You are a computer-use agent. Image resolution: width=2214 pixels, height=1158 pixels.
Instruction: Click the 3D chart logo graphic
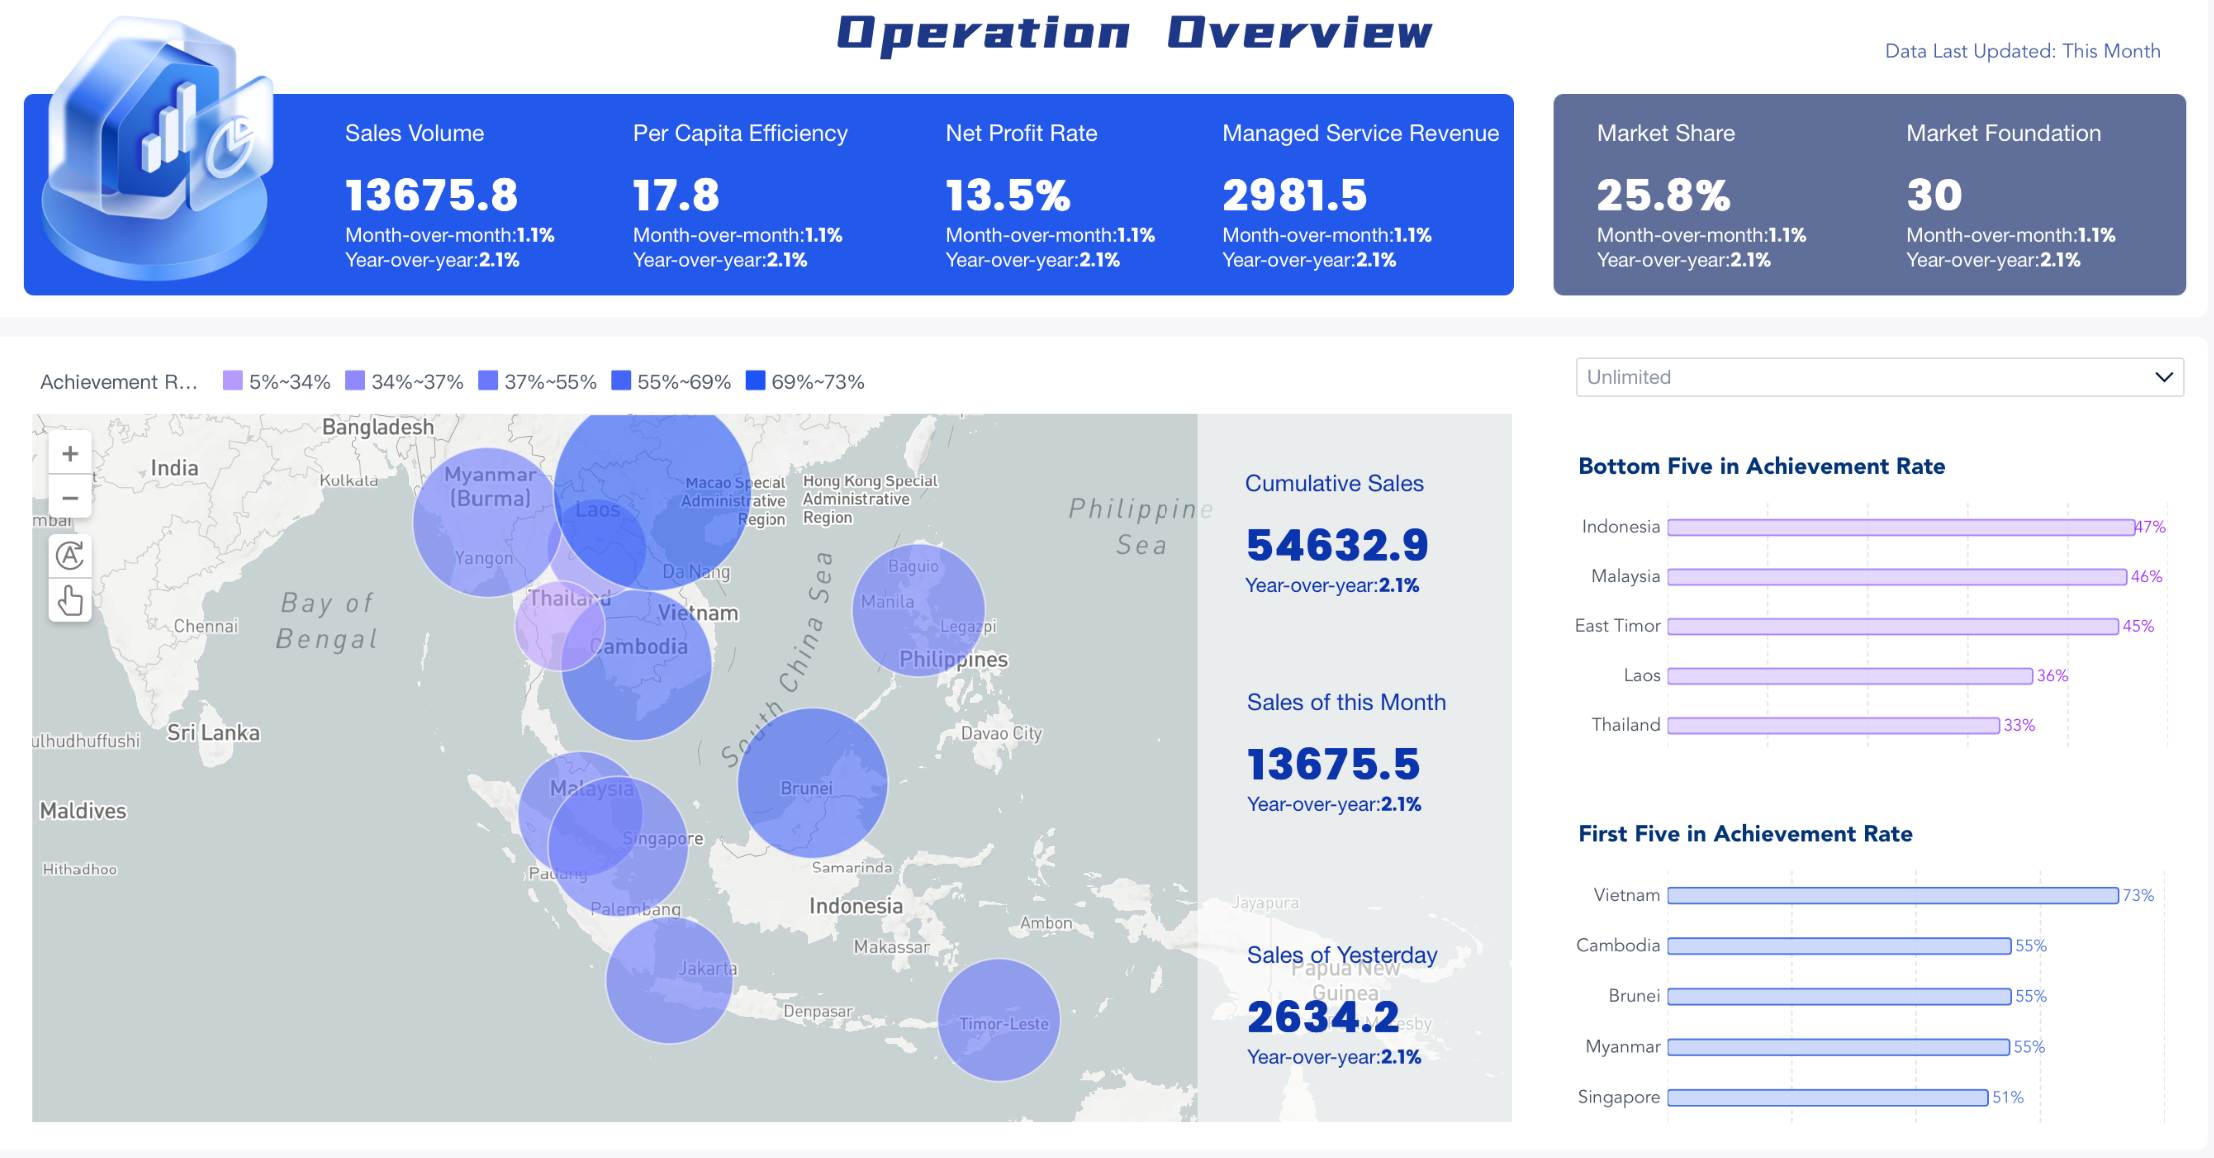tap(157, 150)
